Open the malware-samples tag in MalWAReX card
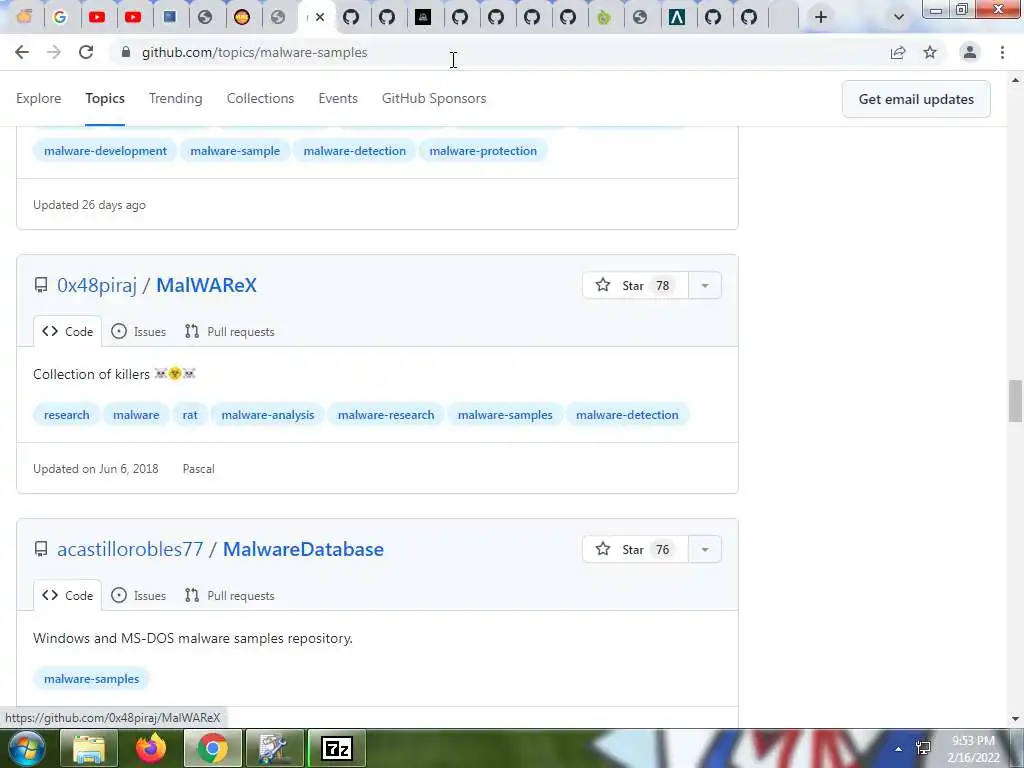 [505, 415]
